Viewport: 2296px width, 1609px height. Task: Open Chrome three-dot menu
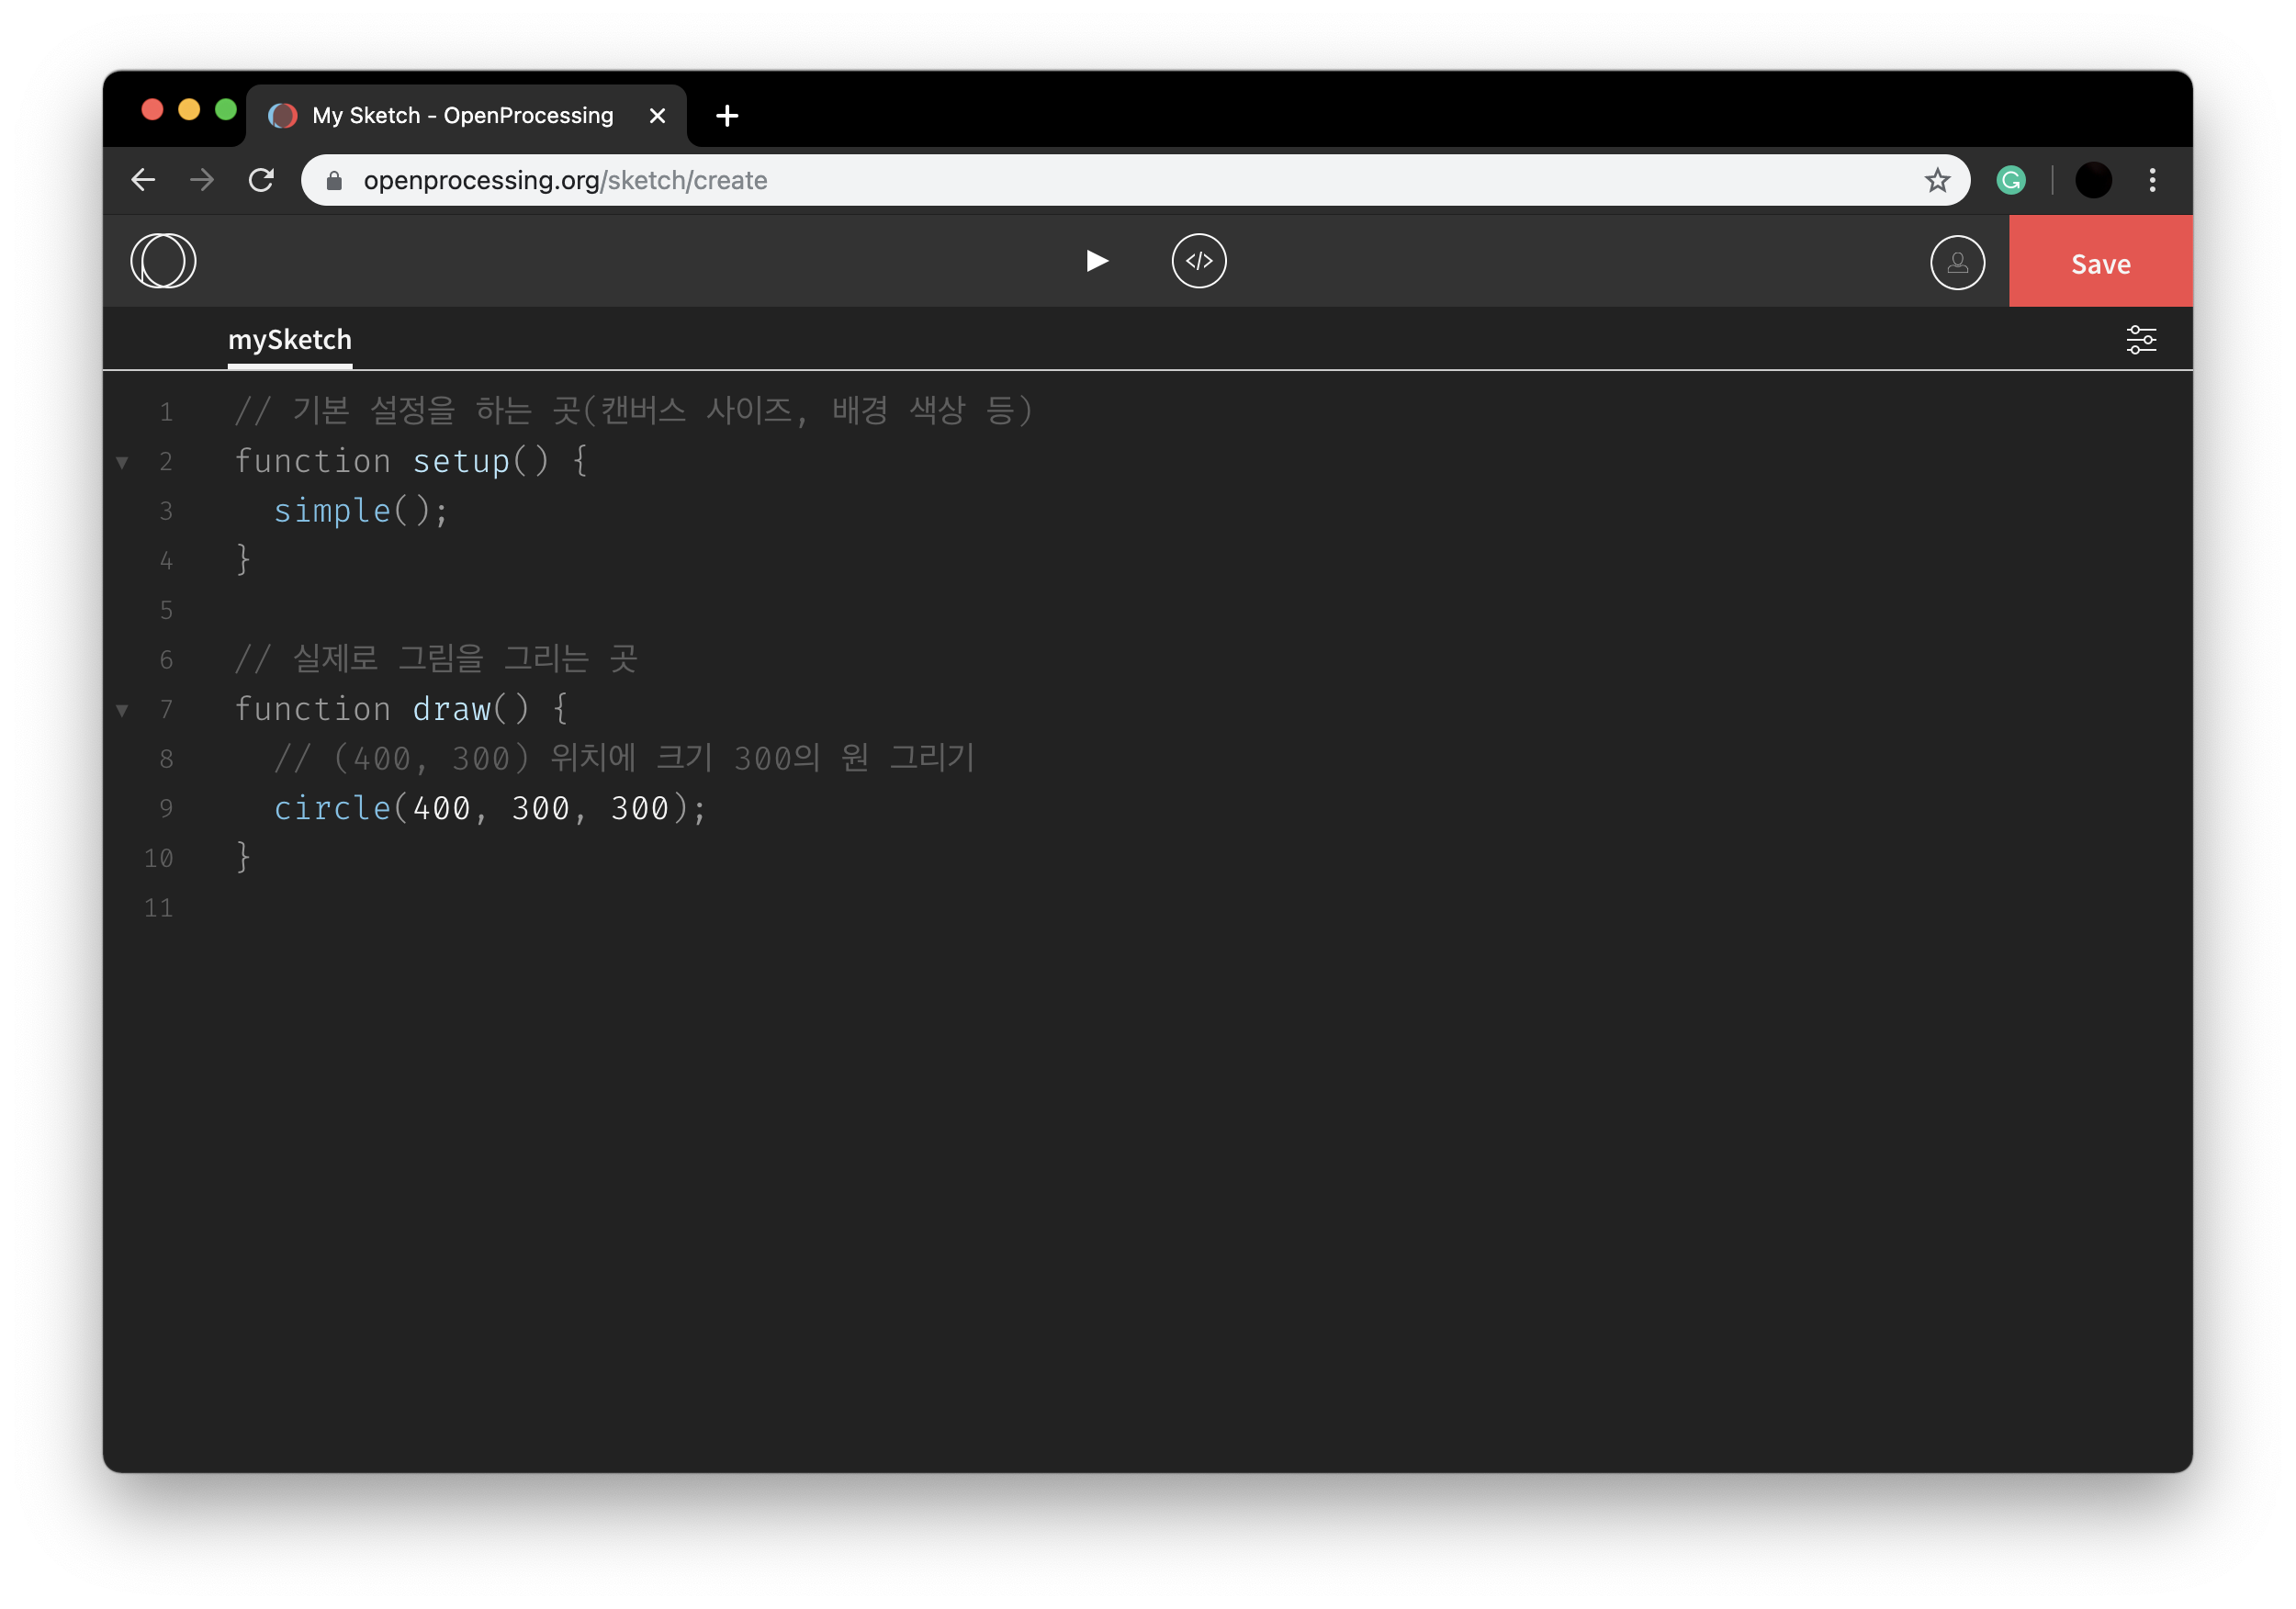[2152, 180]
